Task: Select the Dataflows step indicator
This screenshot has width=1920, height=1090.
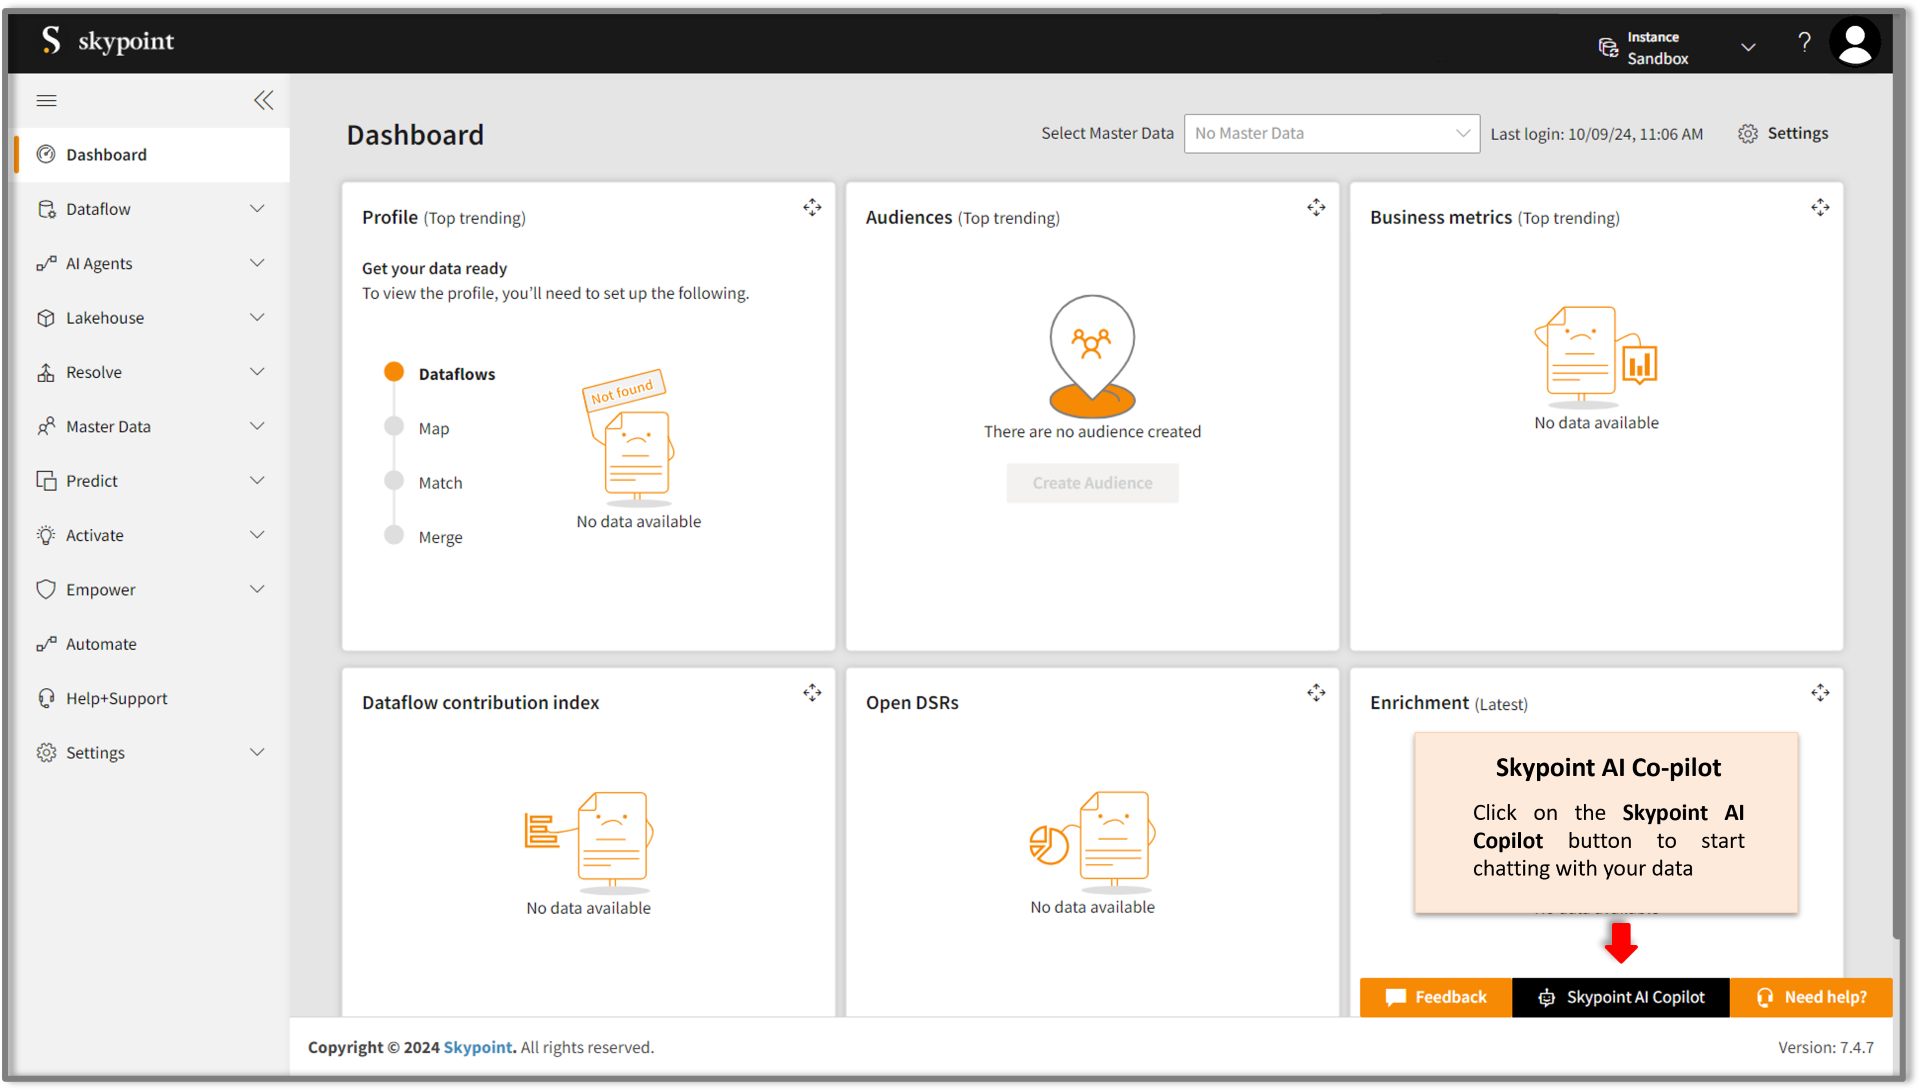Action: tap(394, 372)
